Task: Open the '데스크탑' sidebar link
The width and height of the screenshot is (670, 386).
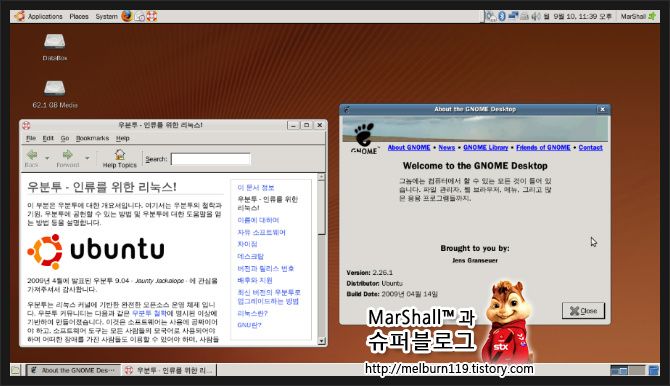Action: coord(251,256)
